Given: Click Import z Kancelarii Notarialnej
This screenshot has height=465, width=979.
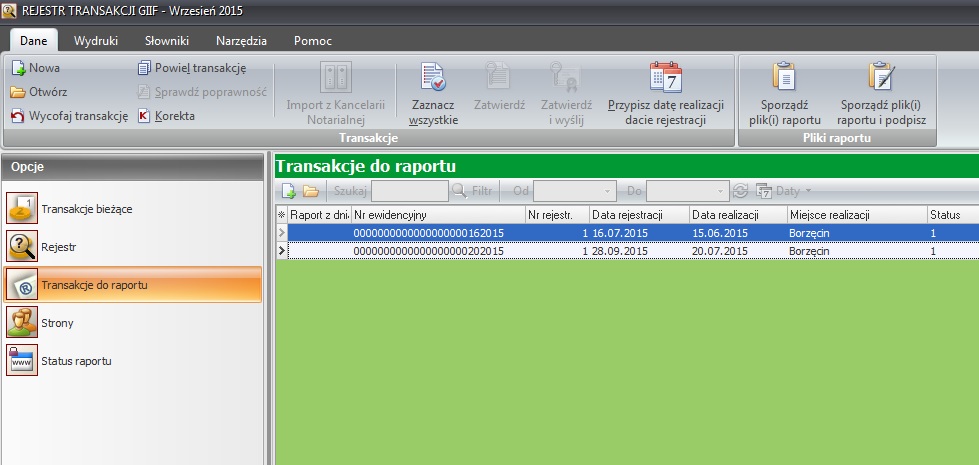Looking at the screenshot, I should coord(336,94).
